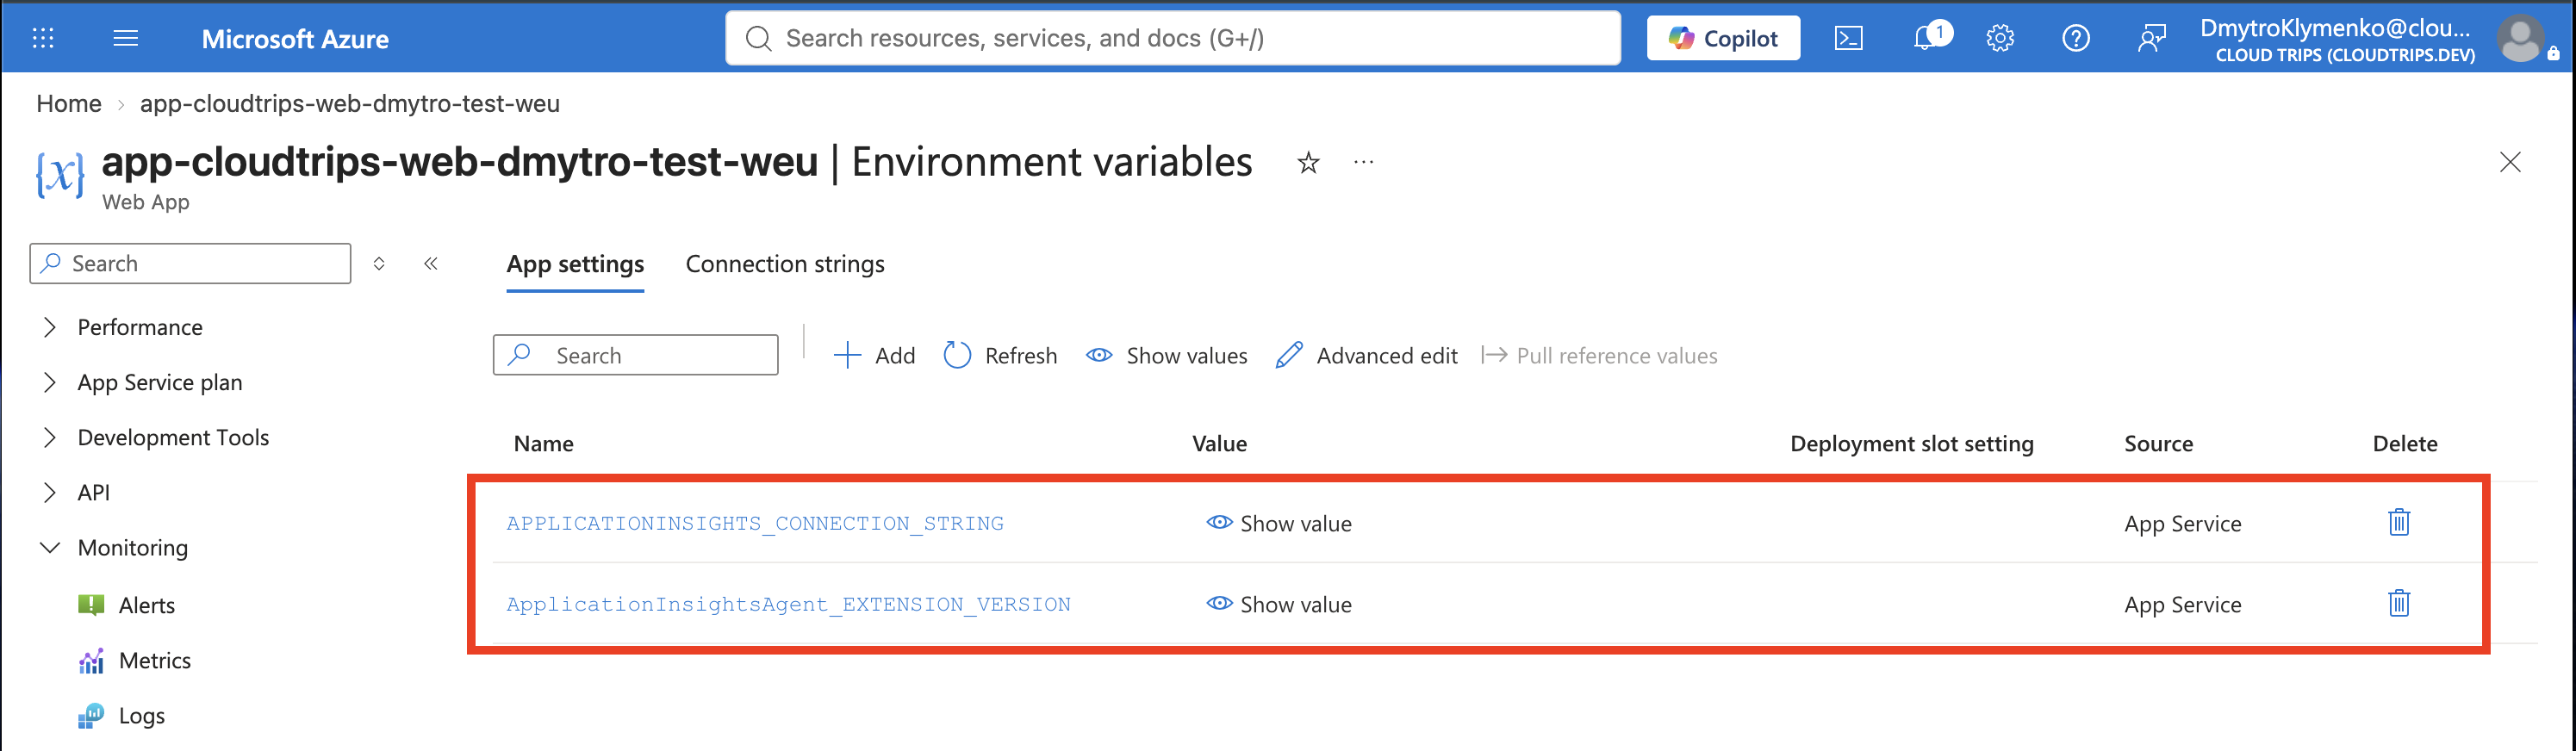Screen dimensions: 2576x751
Task: Expand the App Service plan section
Action: [x=50, y=382]
